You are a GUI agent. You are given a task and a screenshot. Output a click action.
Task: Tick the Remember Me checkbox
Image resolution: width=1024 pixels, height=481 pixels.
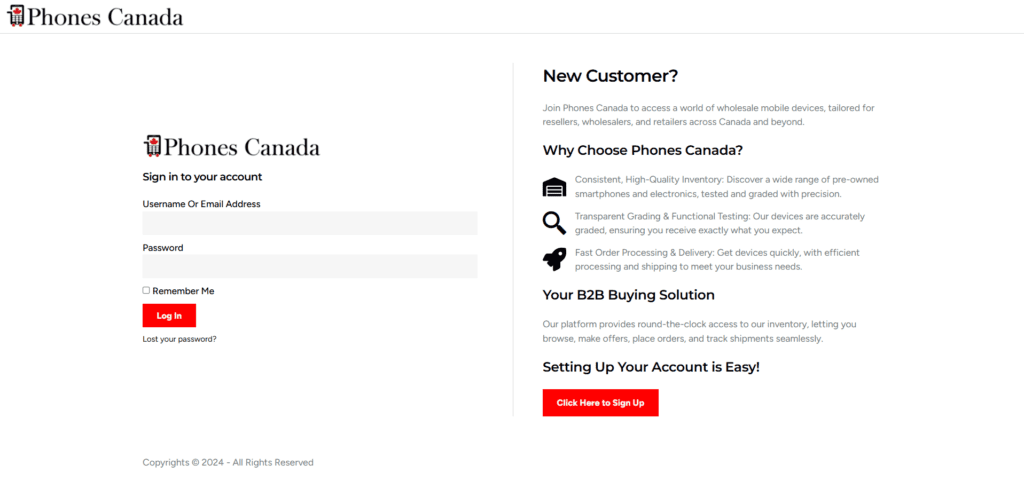tap(146, 291)
